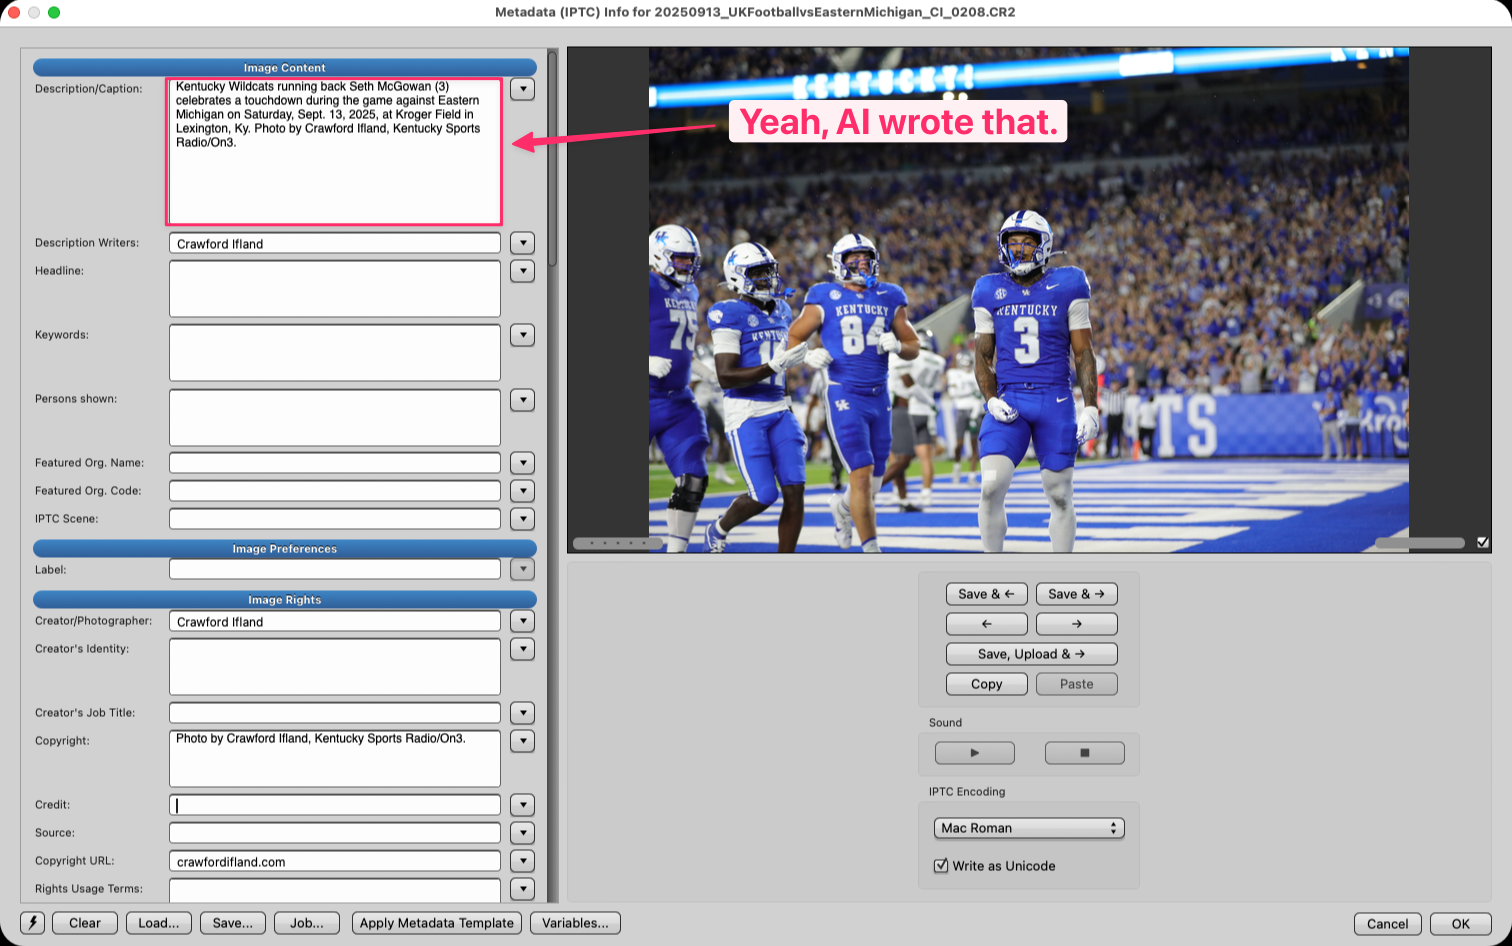This screenshot has height=946, width=1512.
Task: Confirm the dialog with OK
Action: pos(1460,924)
